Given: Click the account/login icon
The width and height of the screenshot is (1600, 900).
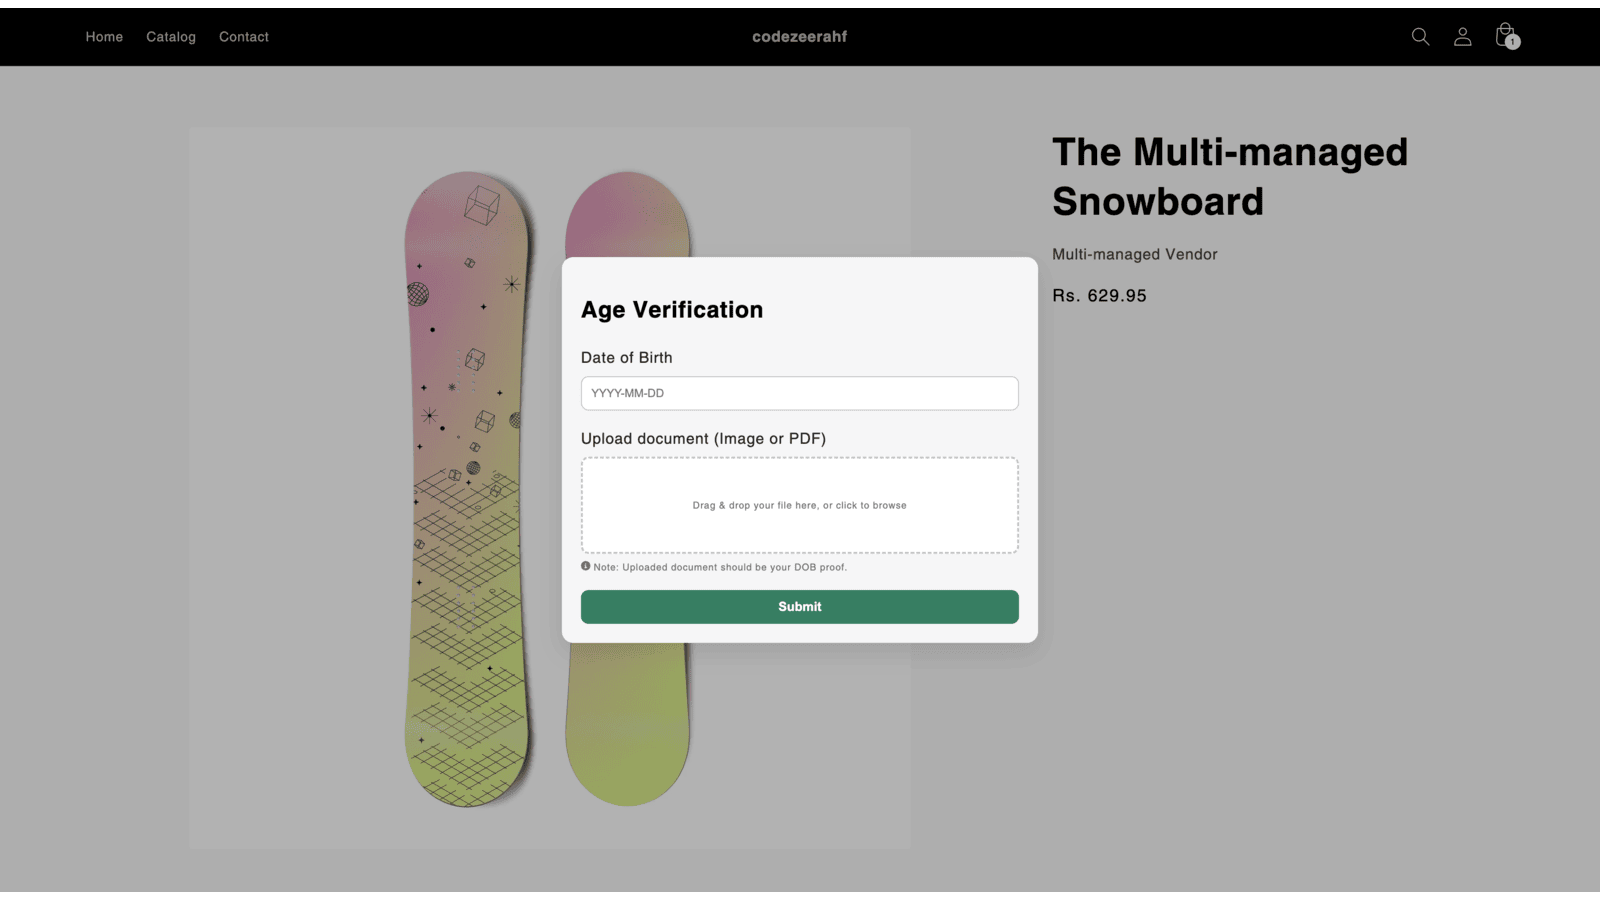Looking at the screenshot, I should 1462,36.
